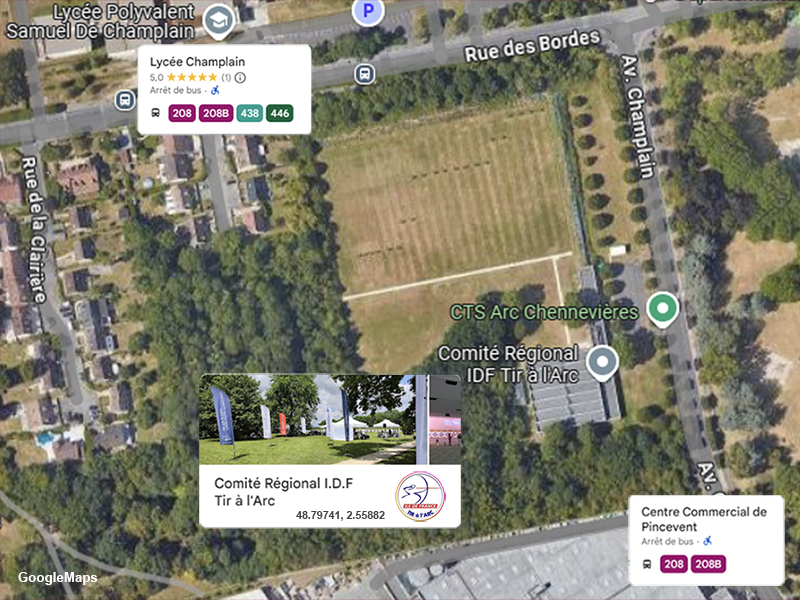Open the archery field photo thumbnail
800x600 pixels.
tap(307, 419)
